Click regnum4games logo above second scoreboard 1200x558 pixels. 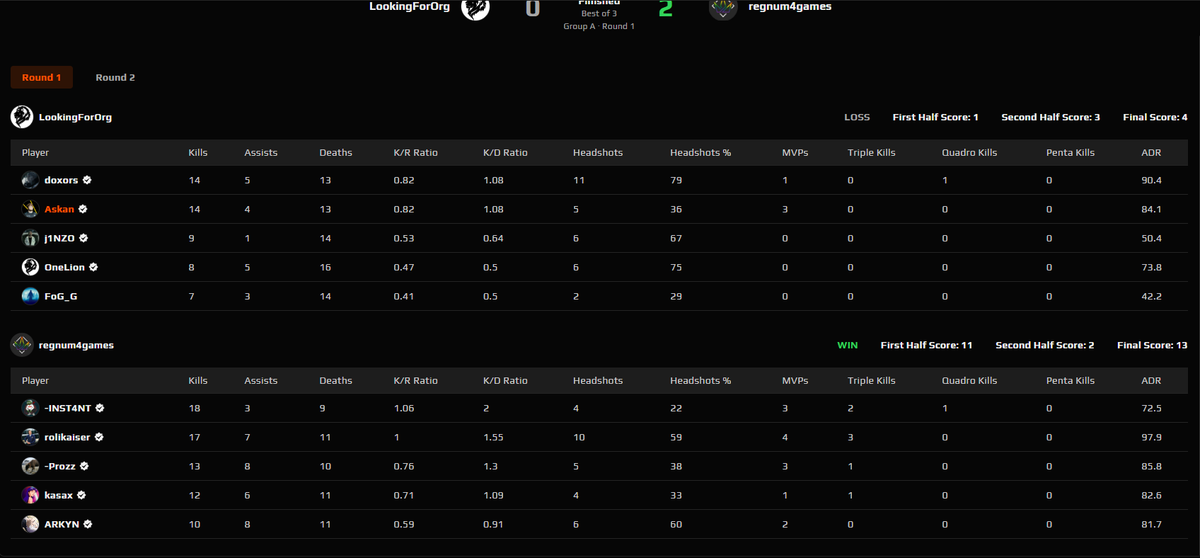click(21, 345)
